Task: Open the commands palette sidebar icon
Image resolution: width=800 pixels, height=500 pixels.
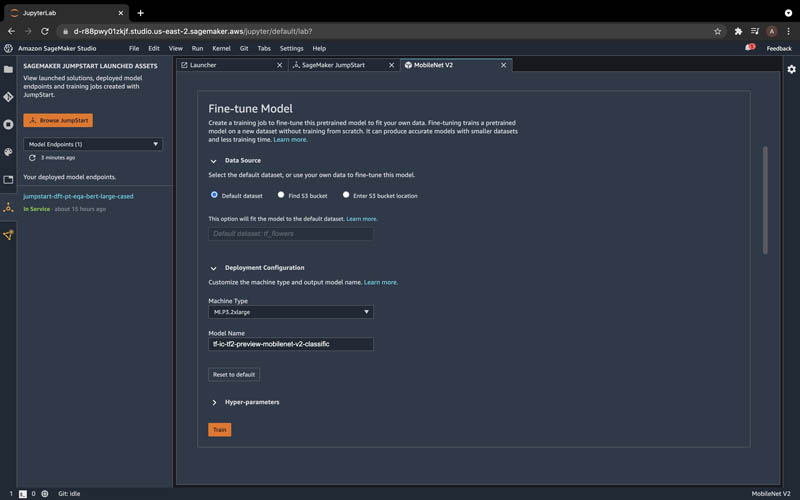Action: click(x=8, y=152)
